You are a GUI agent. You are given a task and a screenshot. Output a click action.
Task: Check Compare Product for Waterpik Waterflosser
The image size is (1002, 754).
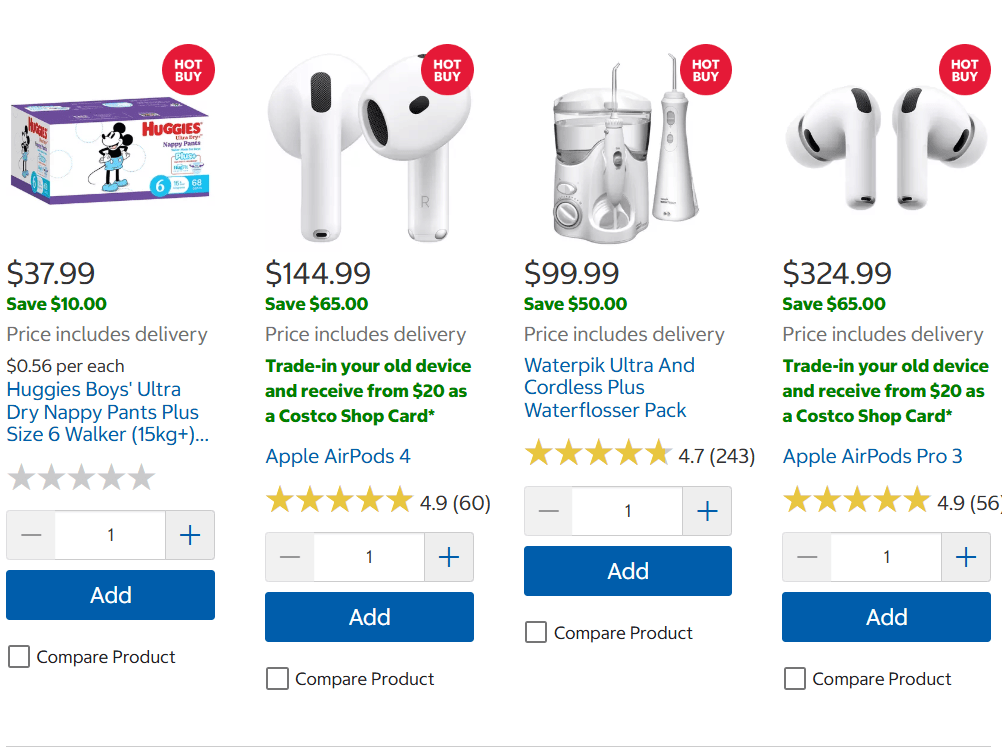(x=536, y=633)
